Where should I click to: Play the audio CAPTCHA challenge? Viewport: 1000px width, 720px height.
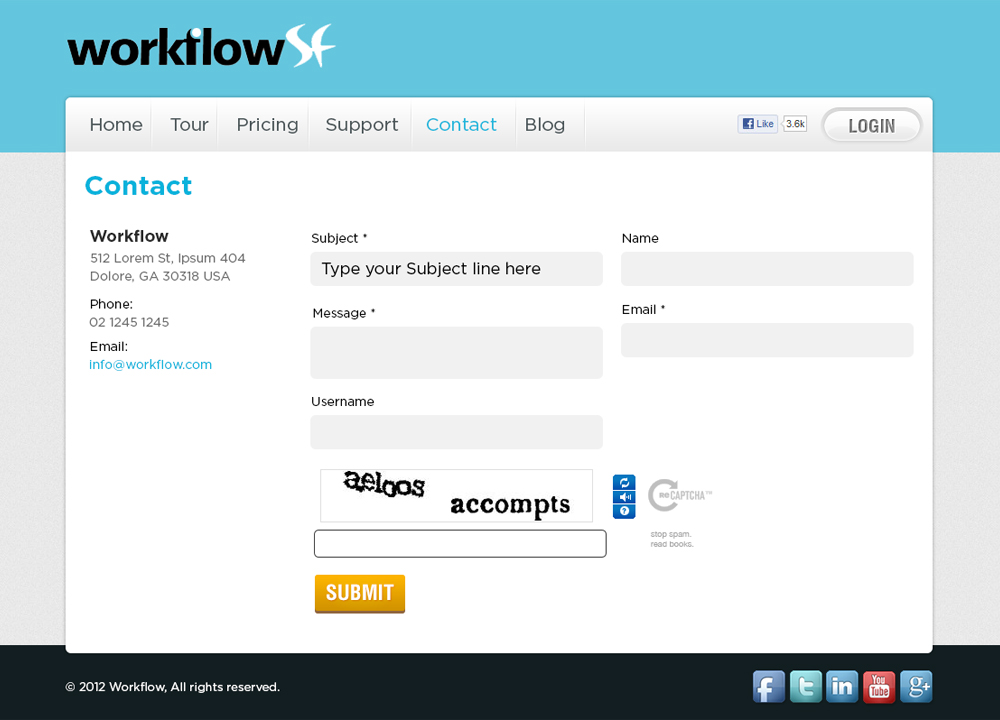click(624, 497)
